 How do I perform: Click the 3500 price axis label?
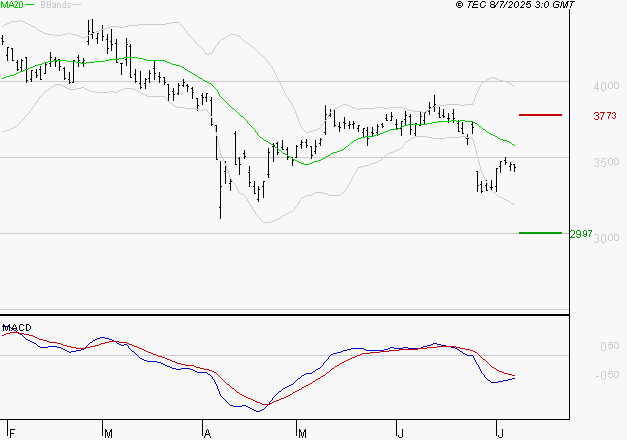(606, 162)
